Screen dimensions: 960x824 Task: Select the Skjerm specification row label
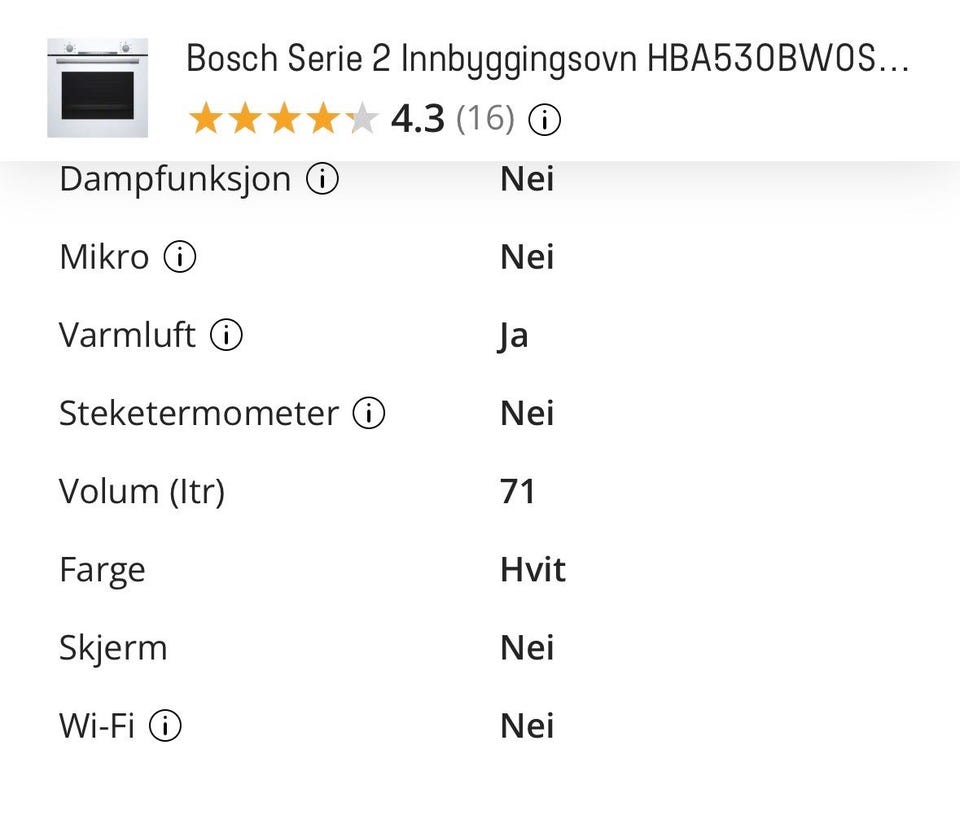[x=113, y=648]
